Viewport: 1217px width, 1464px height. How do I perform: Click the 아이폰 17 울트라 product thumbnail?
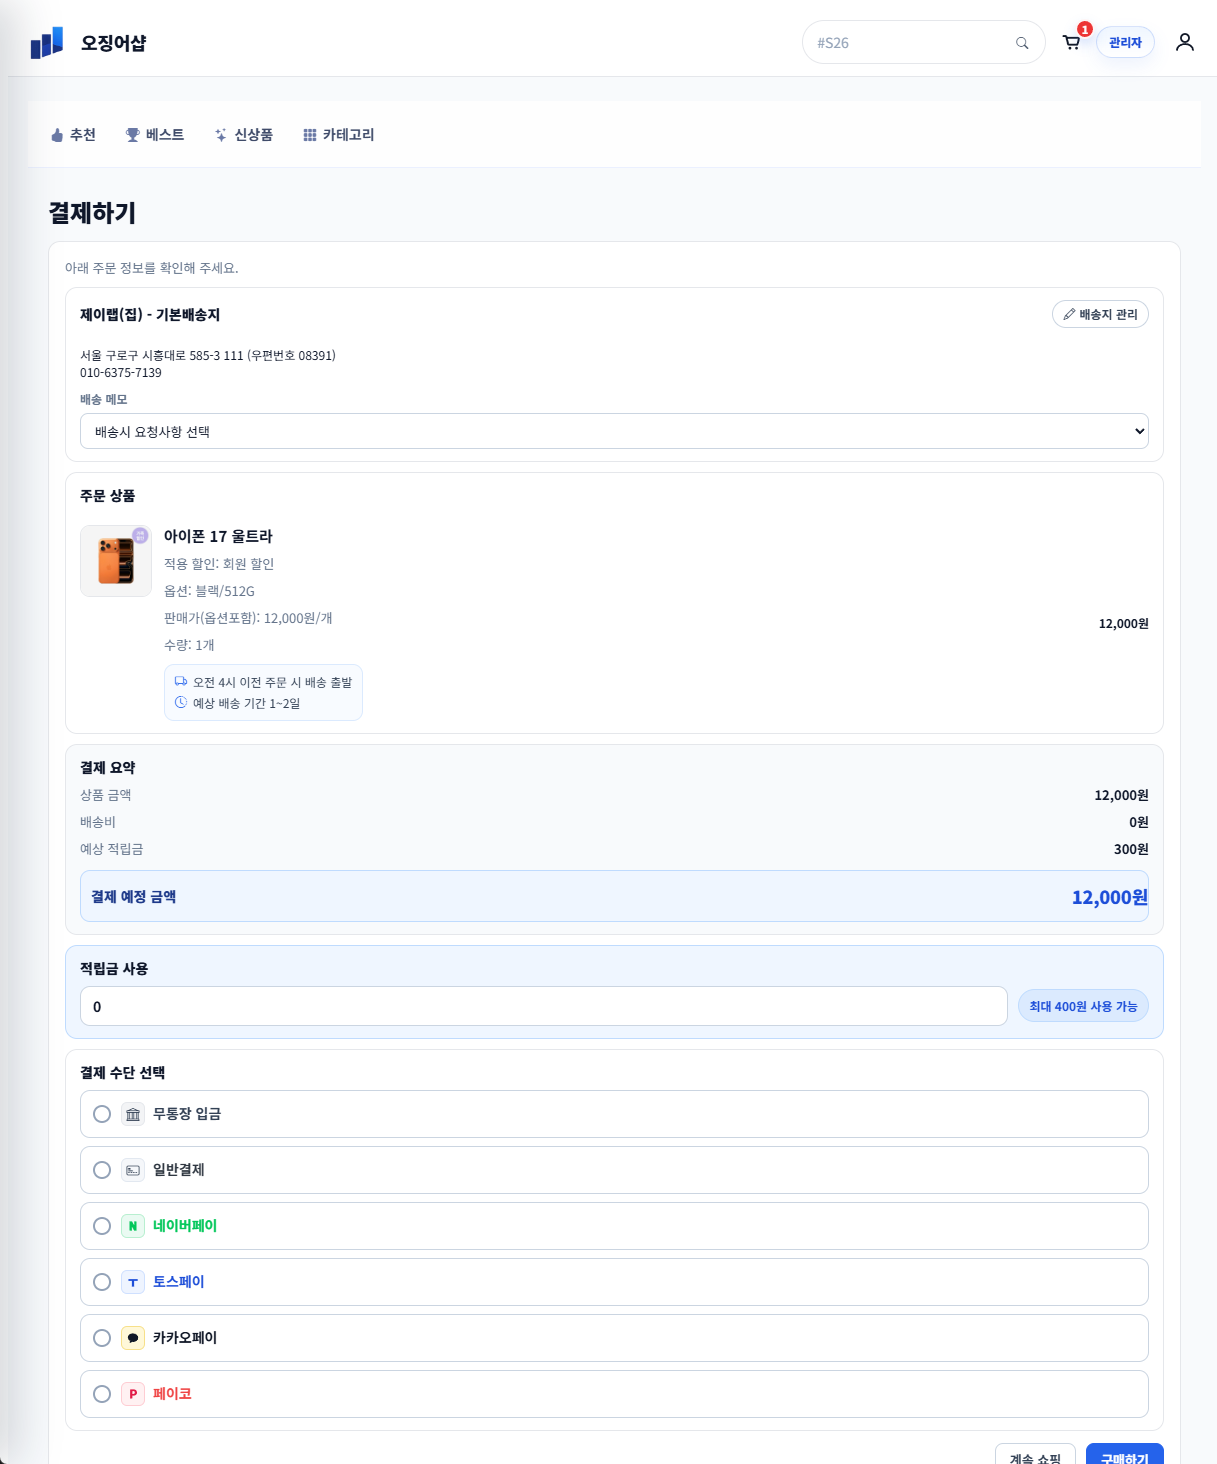point(116,561)
